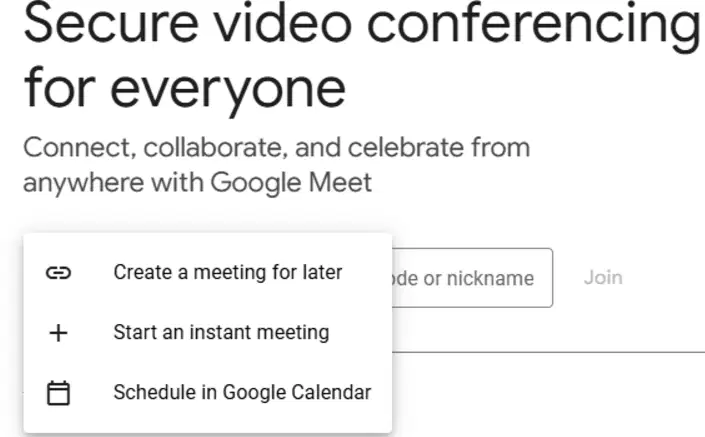Viewport: 705px width, 437px height.
Task: Choose "Start an instant meeting" option
Action: coord(208,333)
